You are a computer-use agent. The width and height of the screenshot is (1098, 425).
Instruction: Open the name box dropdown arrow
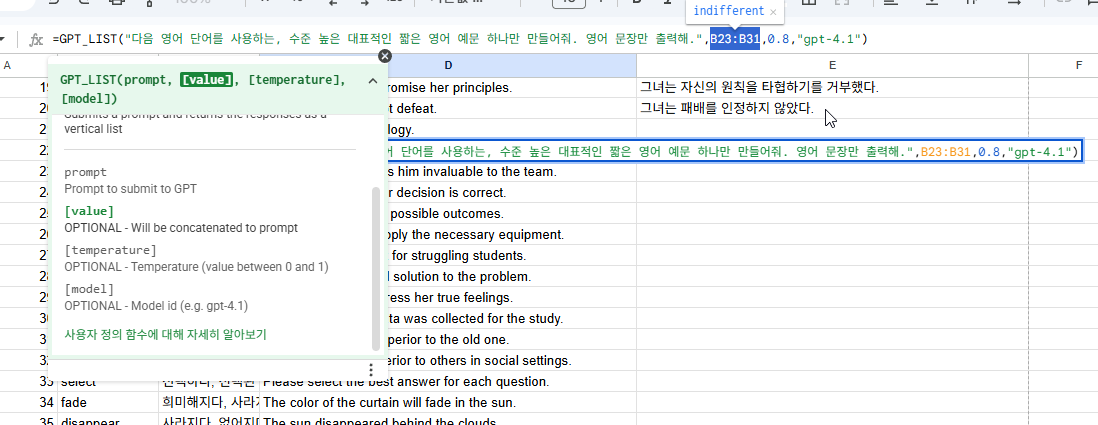pyautogui.click(x=4, y=39)
